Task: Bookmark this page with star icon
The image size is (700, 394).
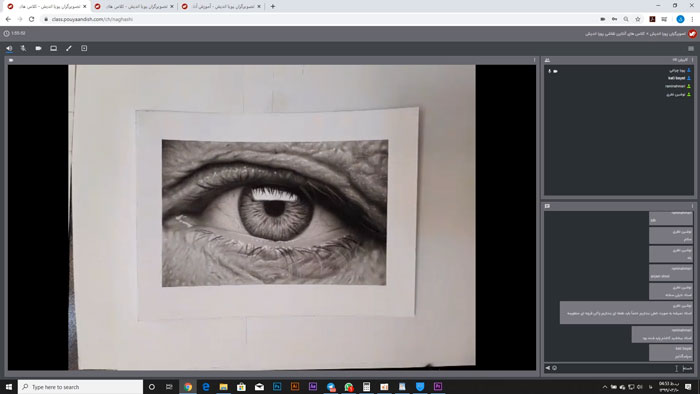Action: point(638,19)
